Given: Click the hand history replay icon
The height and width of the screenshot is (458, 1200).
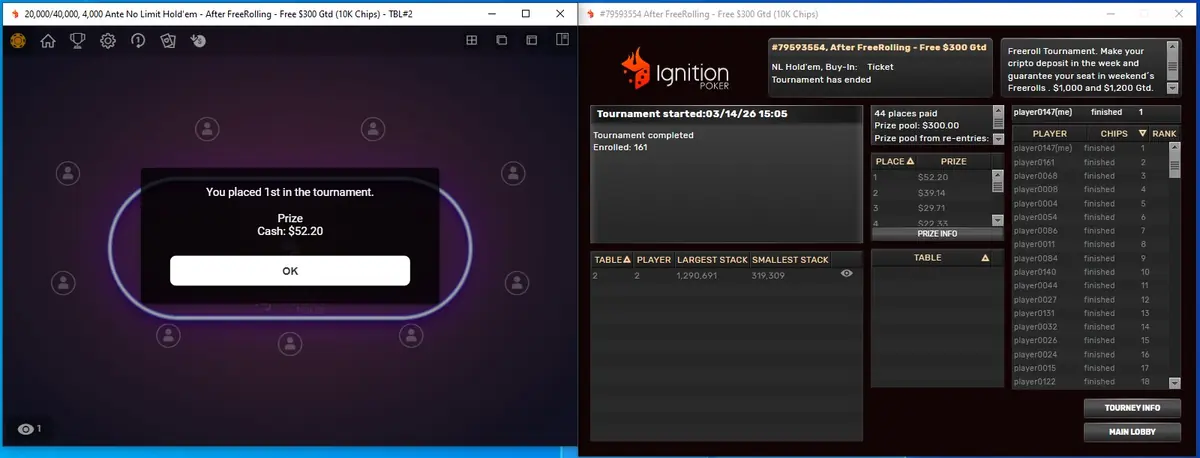Looking at the screenshot, I should [x=138, y=41].
